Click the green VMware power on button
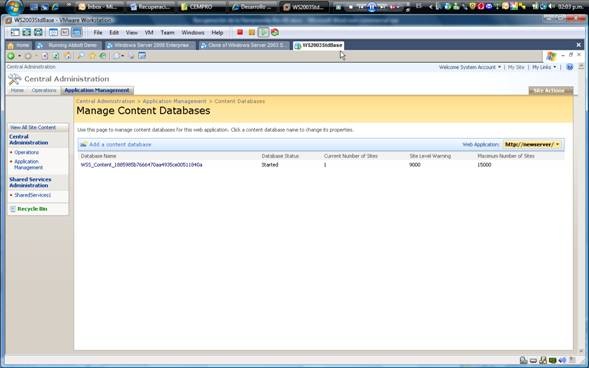The height and width of the screenshot is (368, 589). coord(263,32)
